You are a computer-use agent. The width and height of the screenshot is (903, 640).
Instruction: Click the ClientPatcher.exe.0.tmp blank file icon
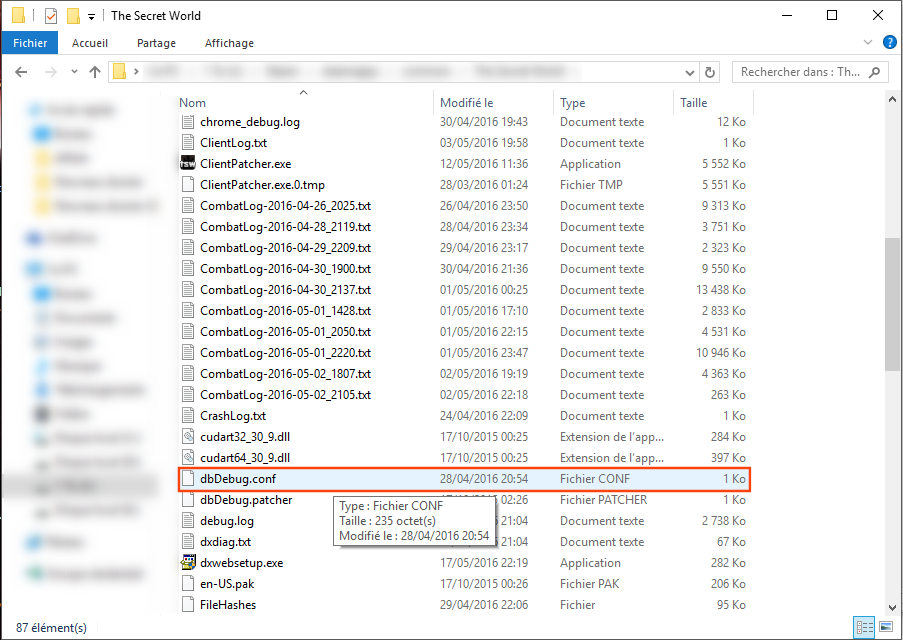click(188, 184)
